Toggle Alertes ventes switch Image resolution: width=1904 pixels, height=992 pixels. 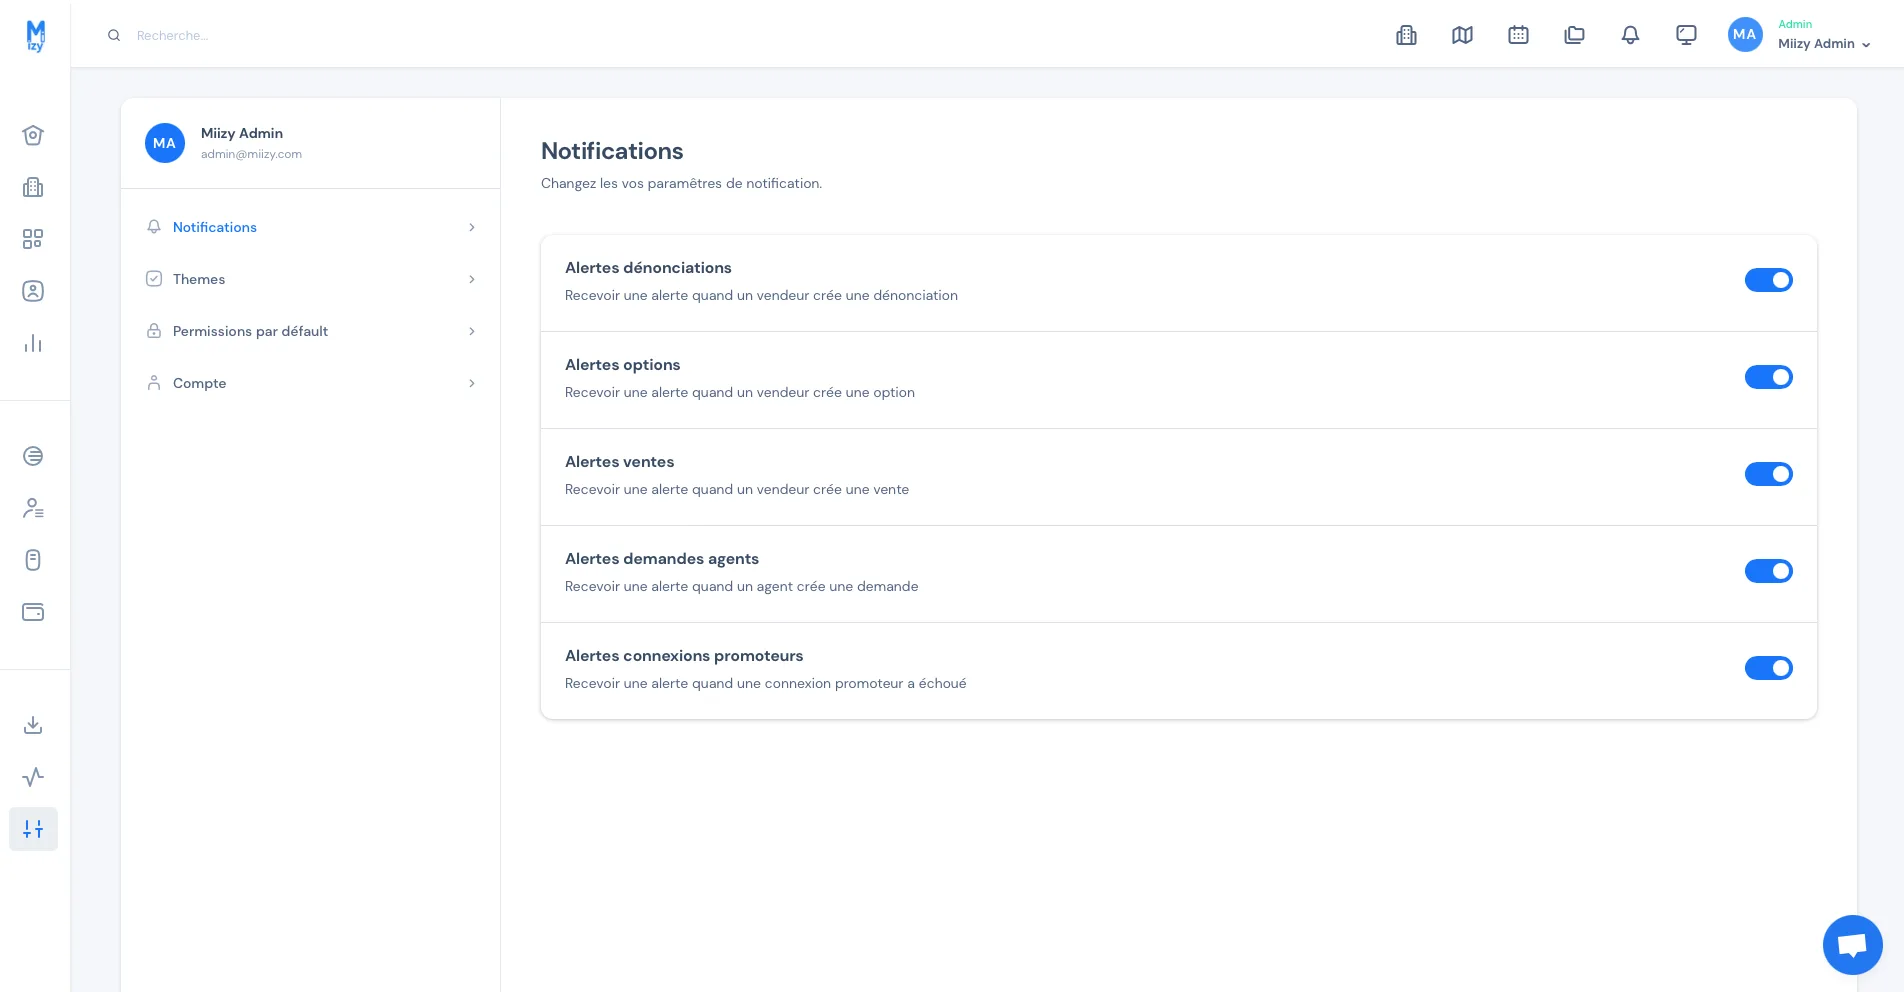click(x=1768, y=474)
